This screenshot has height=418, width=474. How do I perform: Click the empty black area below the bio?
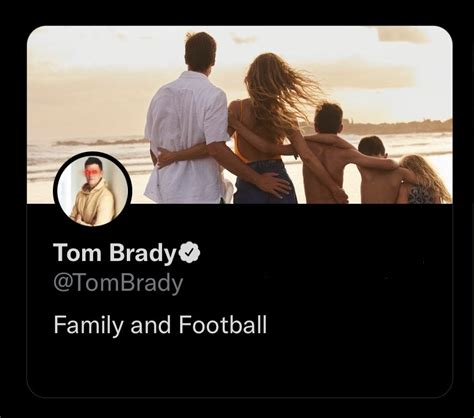tap(239, 367)
